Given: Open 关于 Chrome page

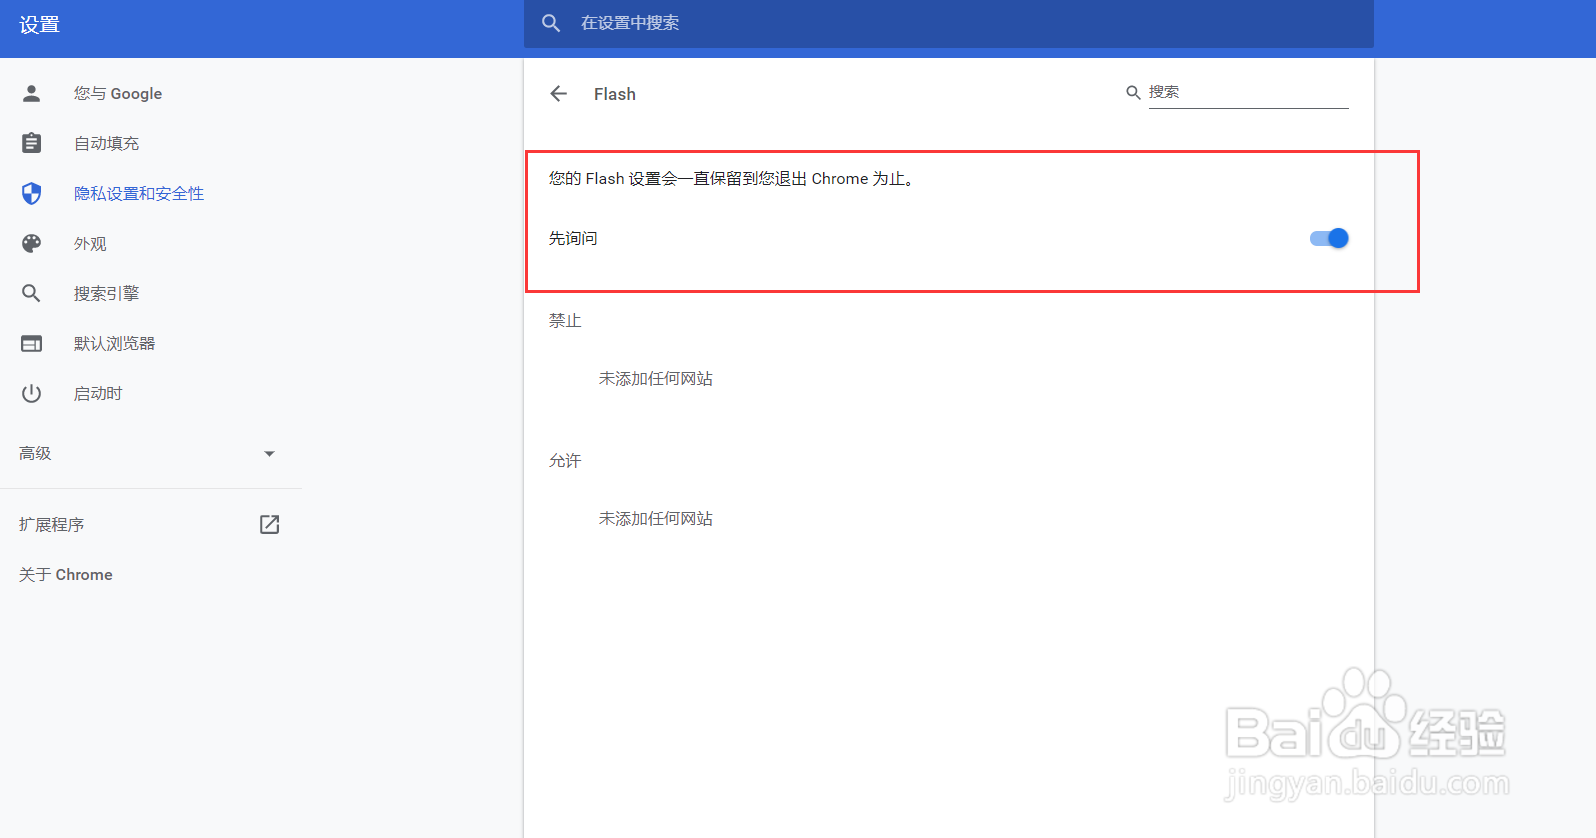Looking at the screenshot, I should click(66, 574).
